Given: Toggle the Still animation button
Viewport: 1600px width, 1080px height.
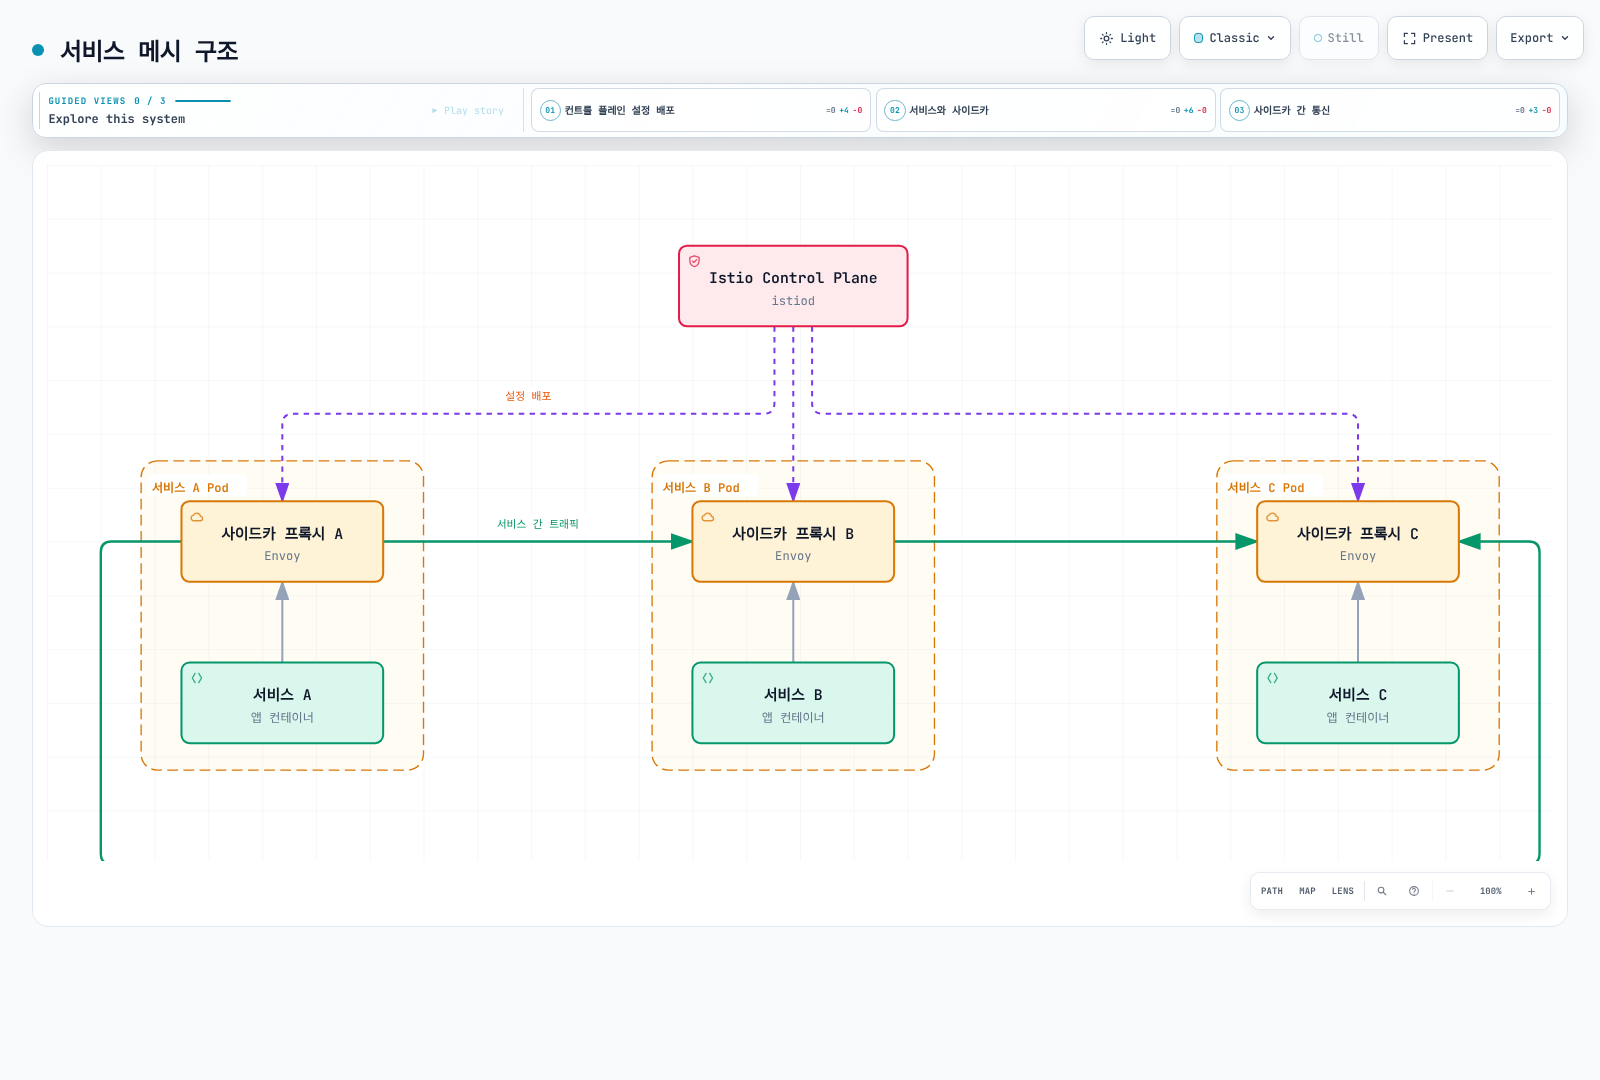Looking at the screenshot, I should pos(1339,38).
